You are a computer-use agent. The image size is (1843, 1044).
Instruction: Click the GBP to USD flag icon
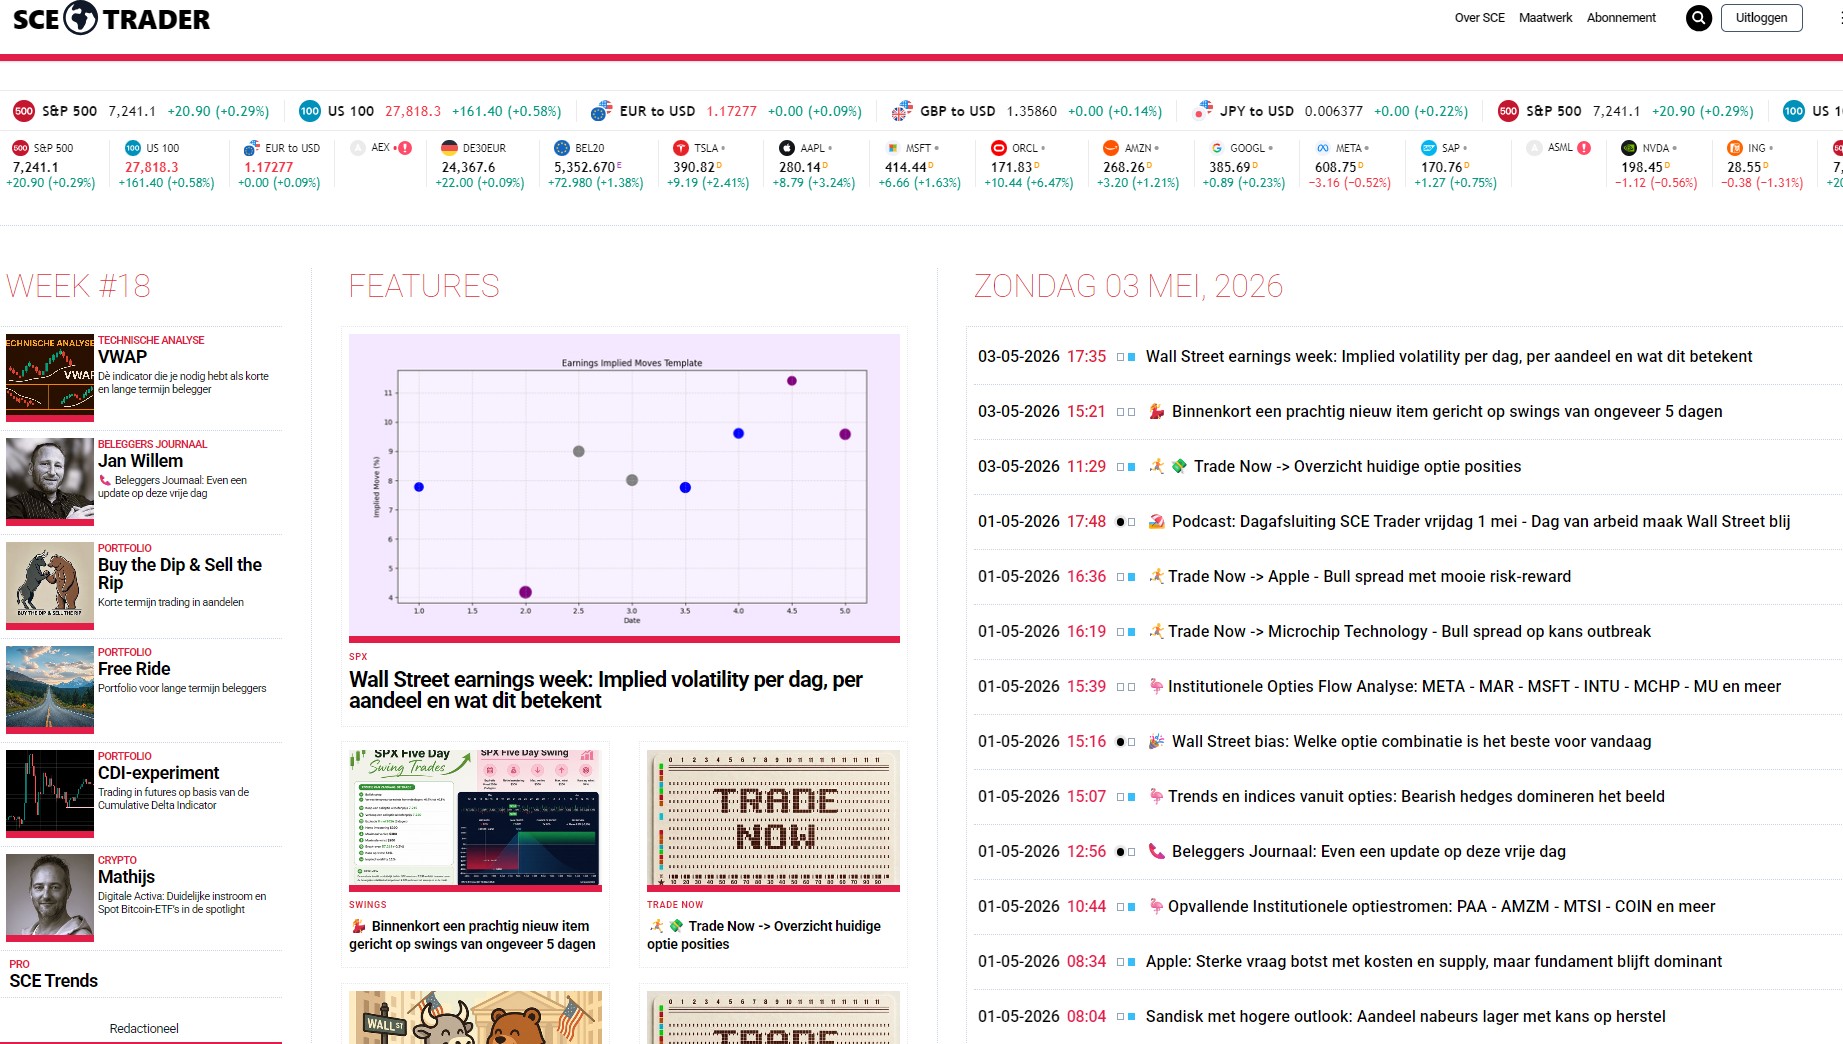point(902,111)
